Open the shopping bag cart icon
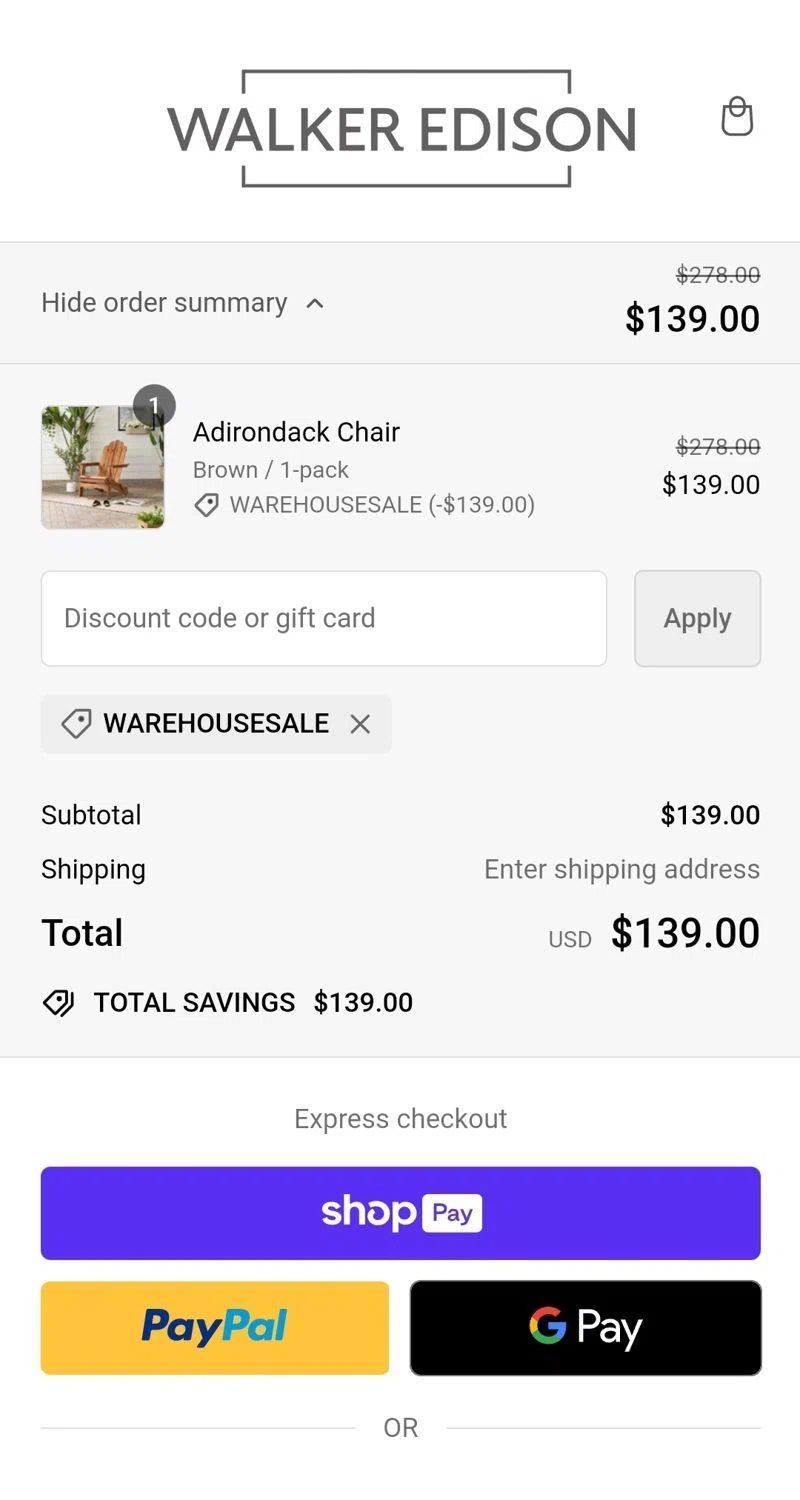Screen dimensions: 800x1500 (737, 117)
